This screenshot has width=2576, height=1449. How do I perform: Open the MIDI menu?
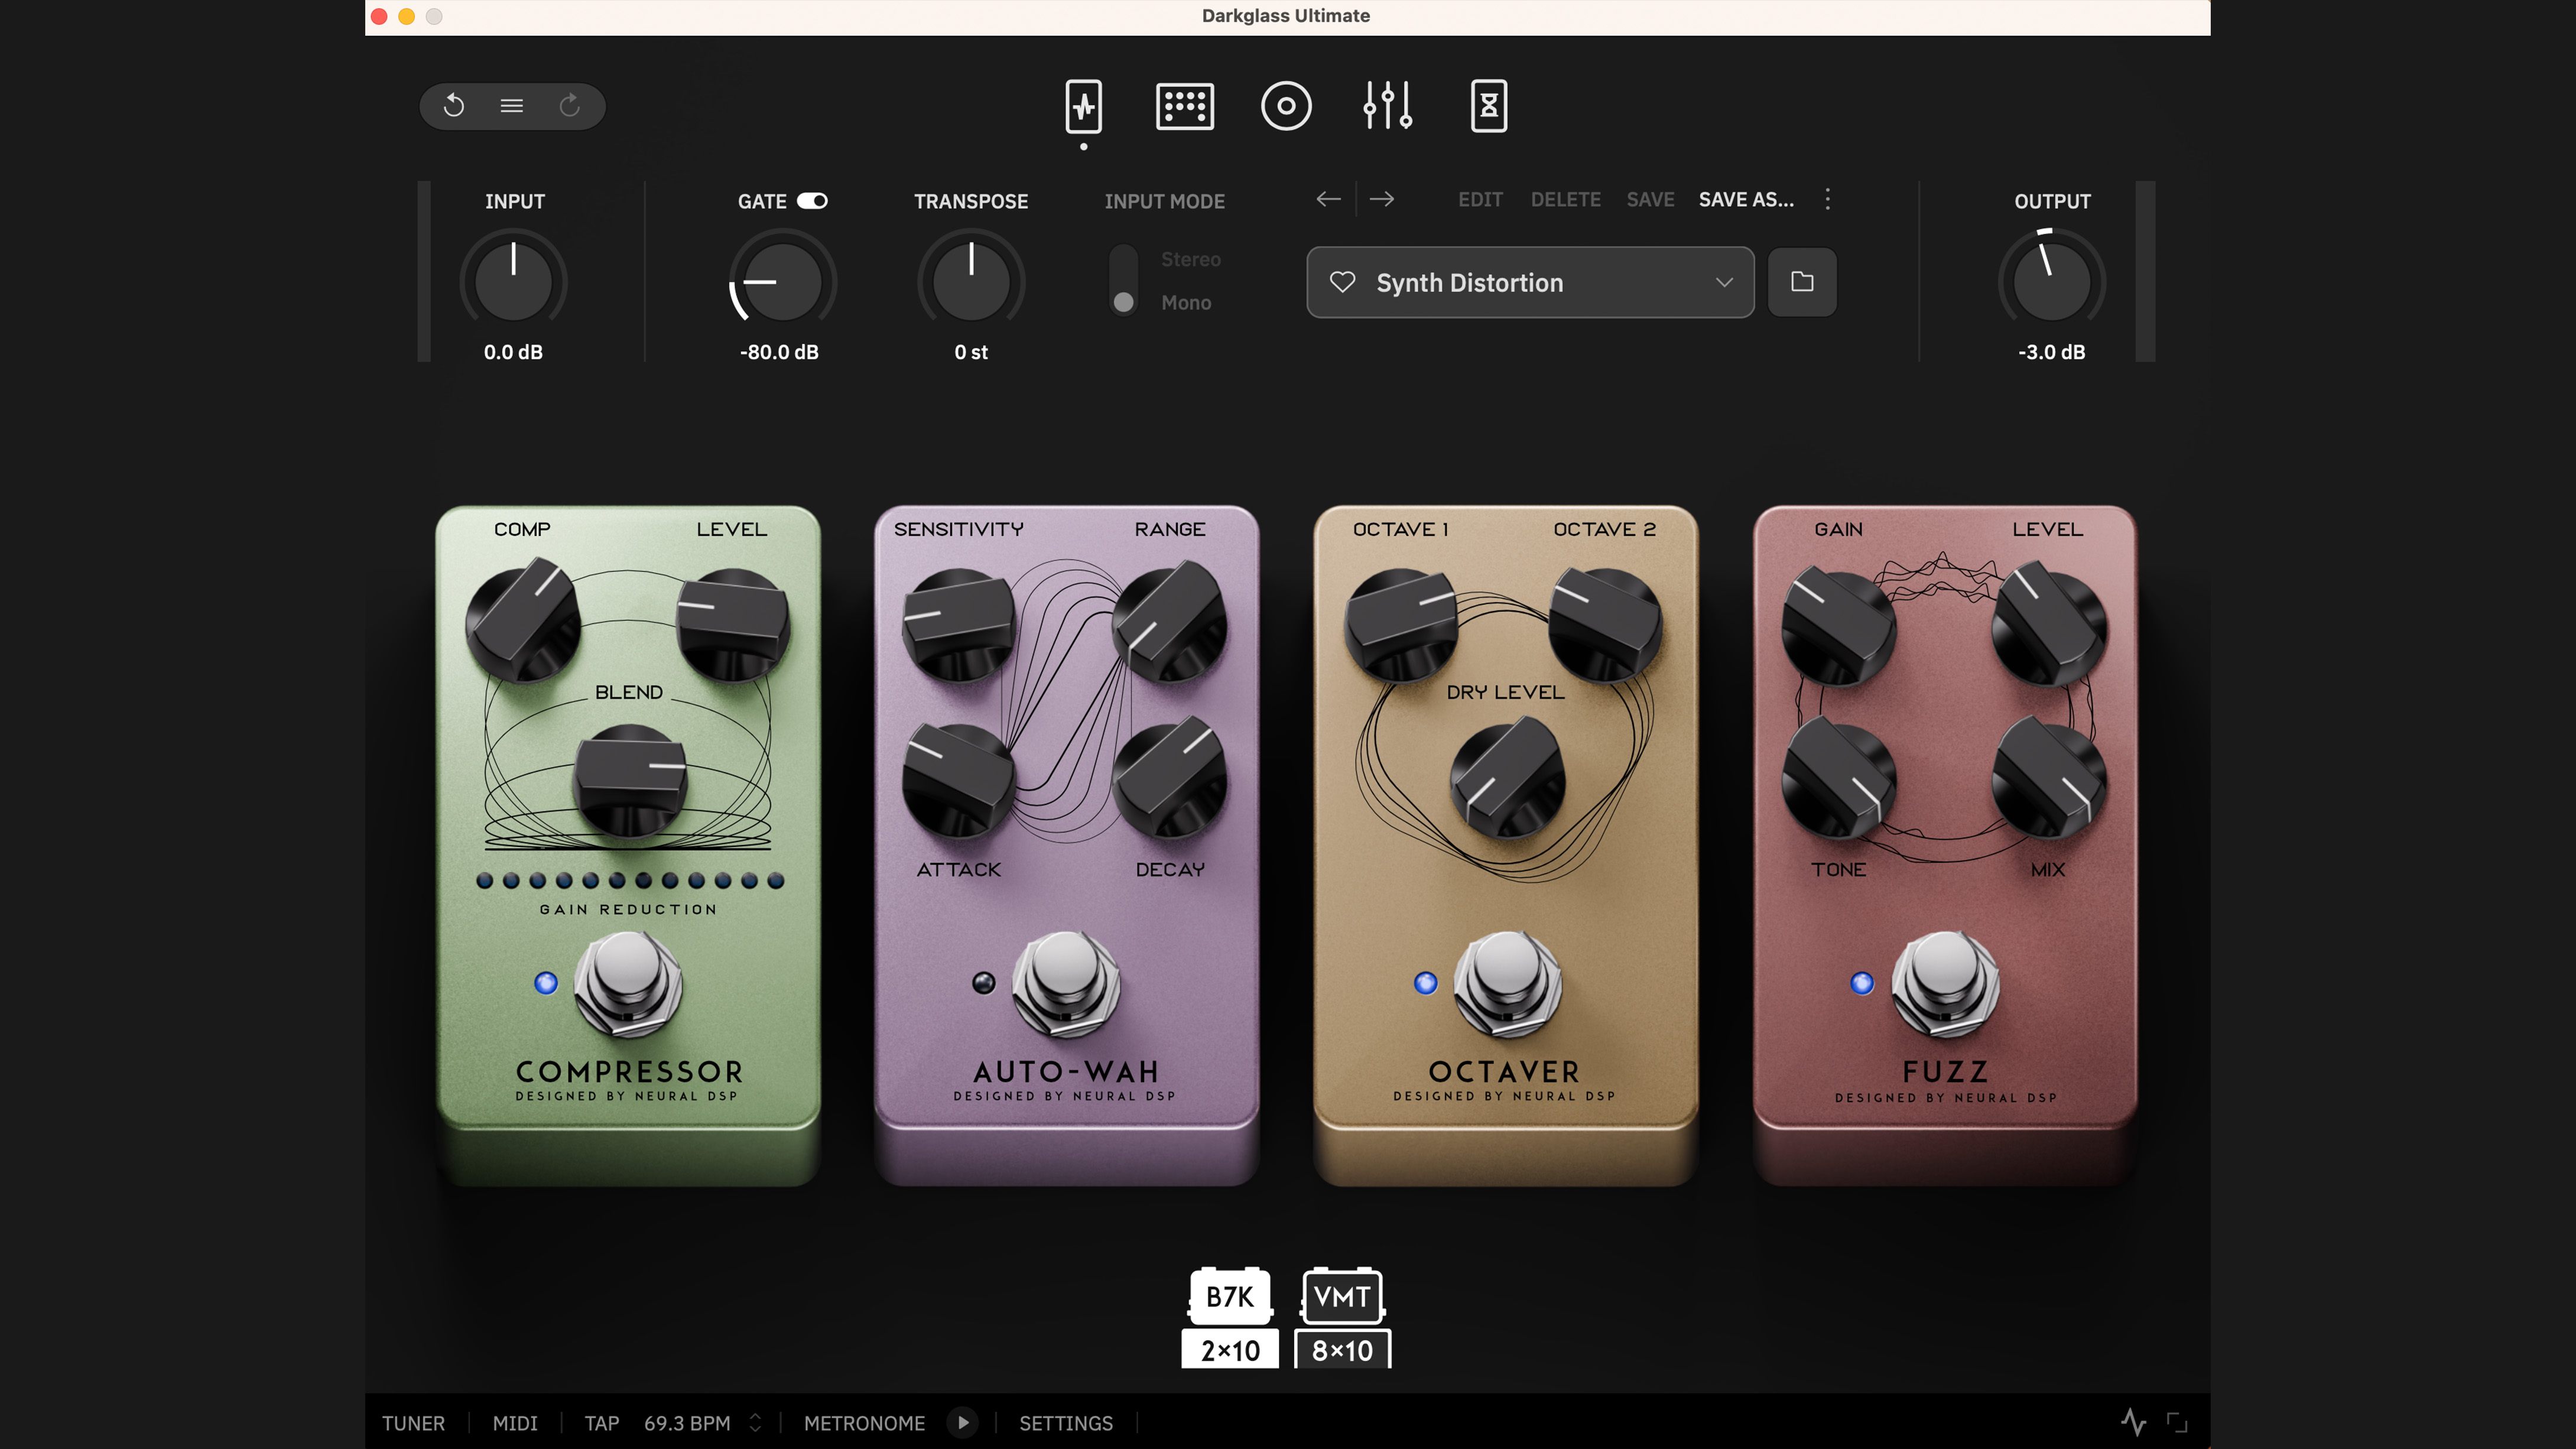[x=515, y=1423]
